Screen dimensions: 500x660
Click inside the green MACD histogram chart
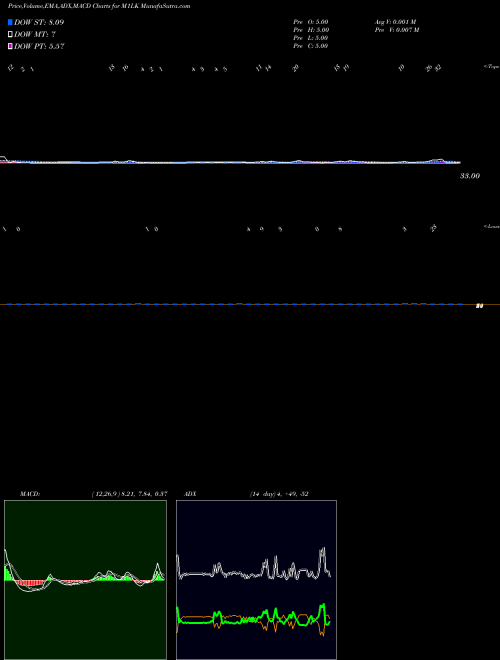tap(85, 580)
